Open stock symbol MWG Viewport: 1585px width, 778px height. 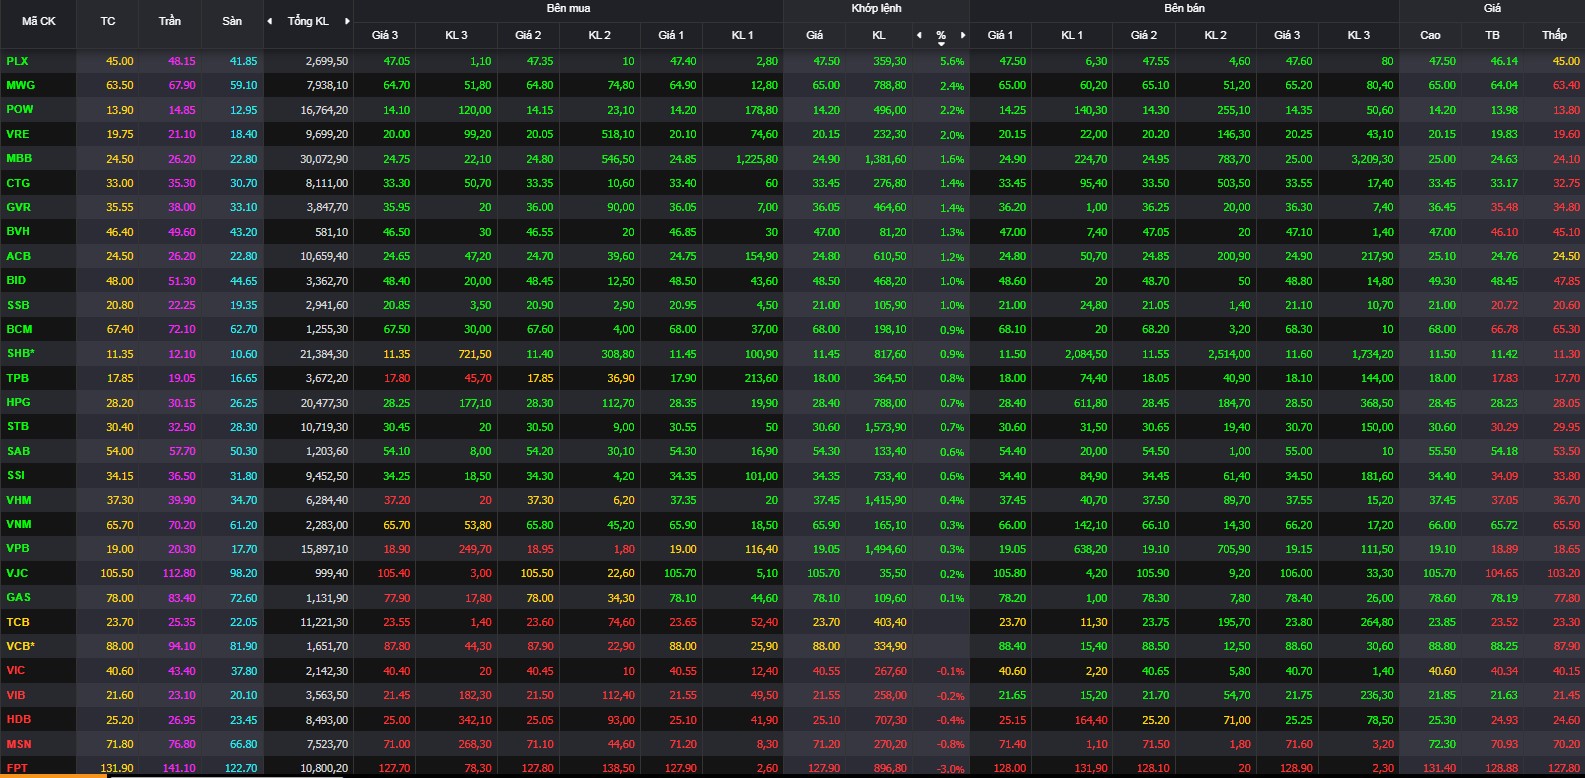[20, 85]
